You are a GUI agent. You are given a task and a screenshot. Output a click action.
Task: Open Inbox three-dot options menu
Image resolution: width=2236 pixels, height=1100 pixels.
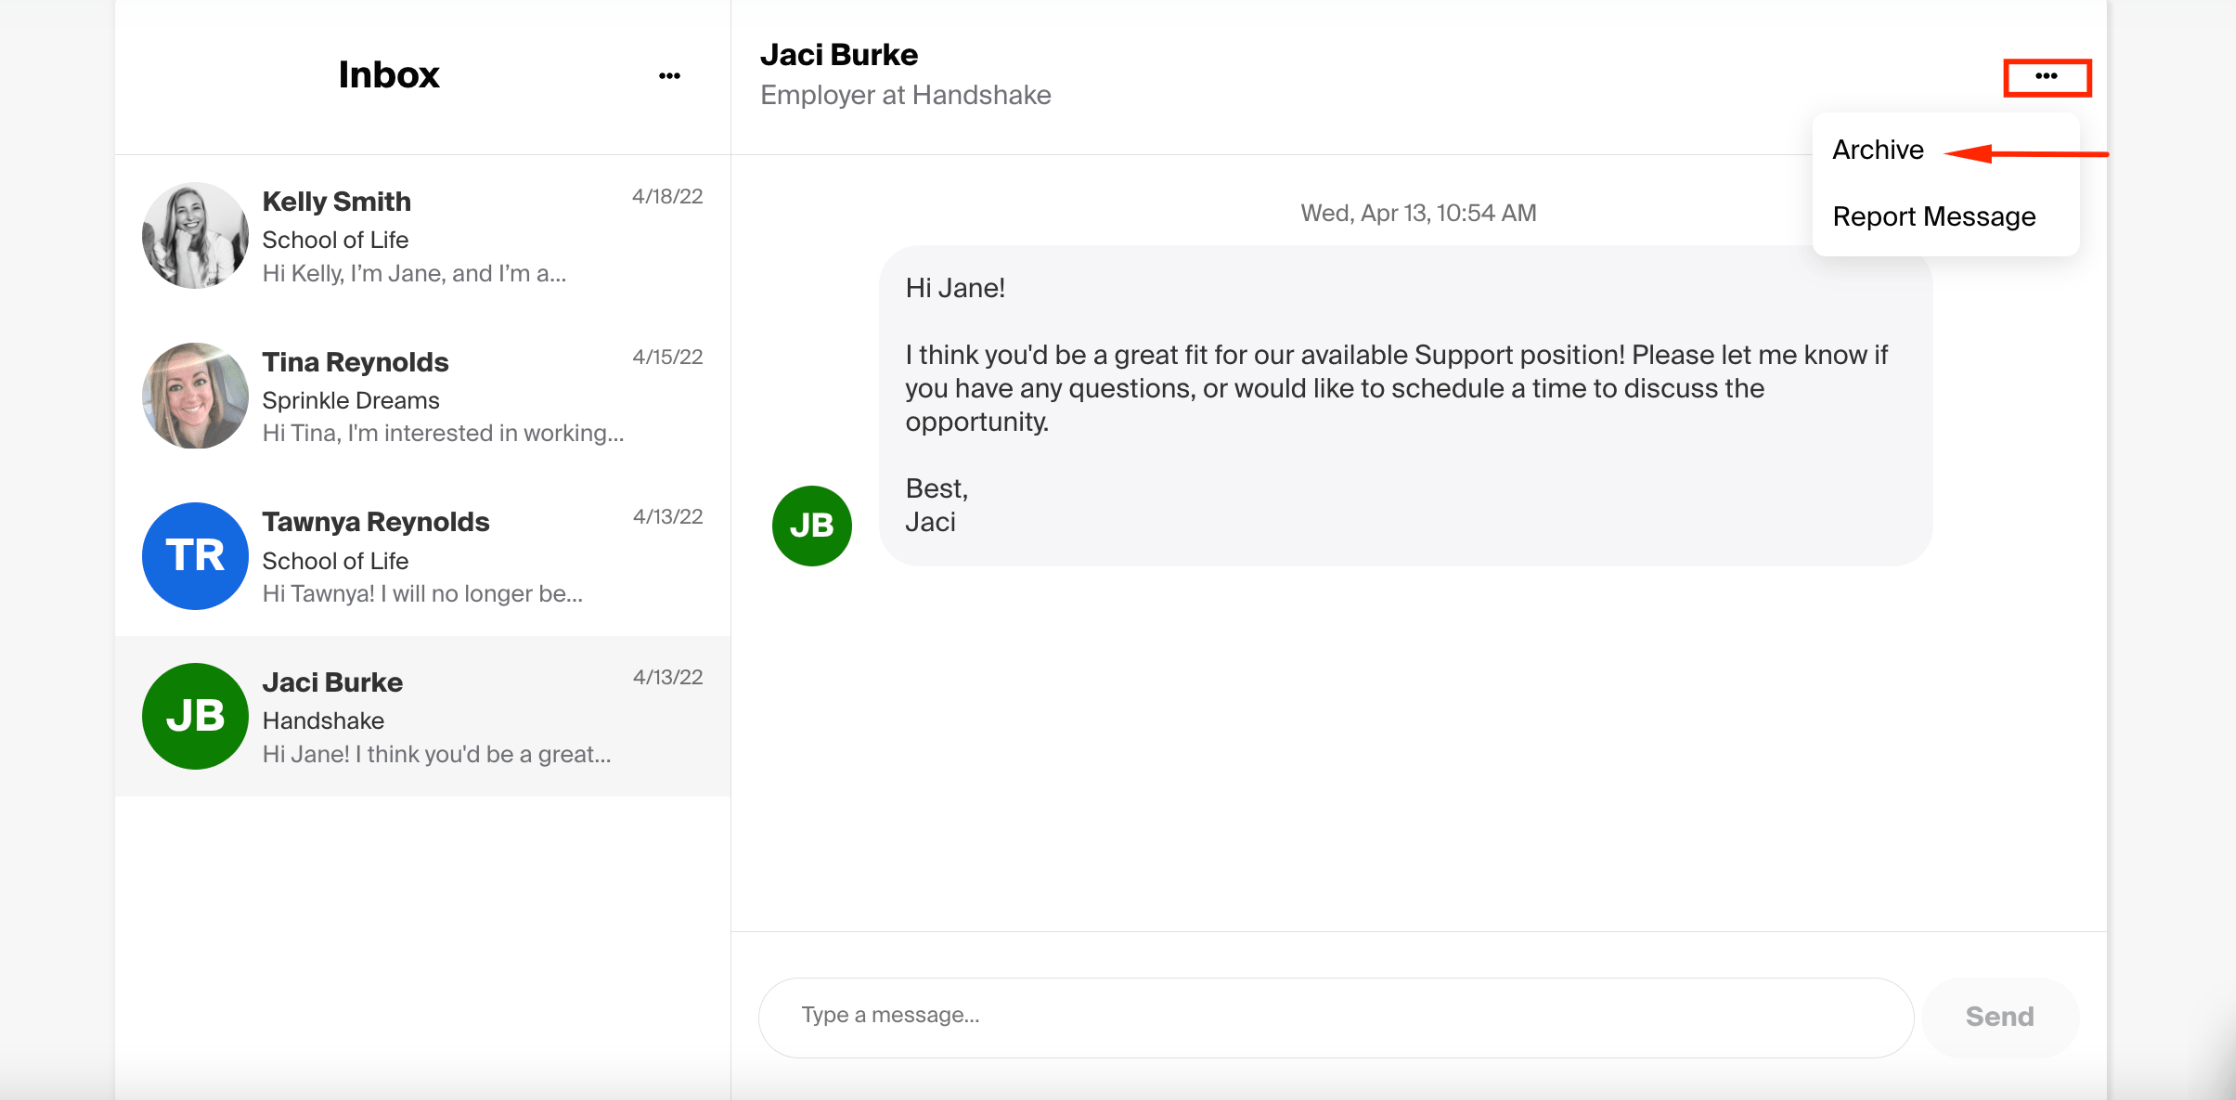669,76
